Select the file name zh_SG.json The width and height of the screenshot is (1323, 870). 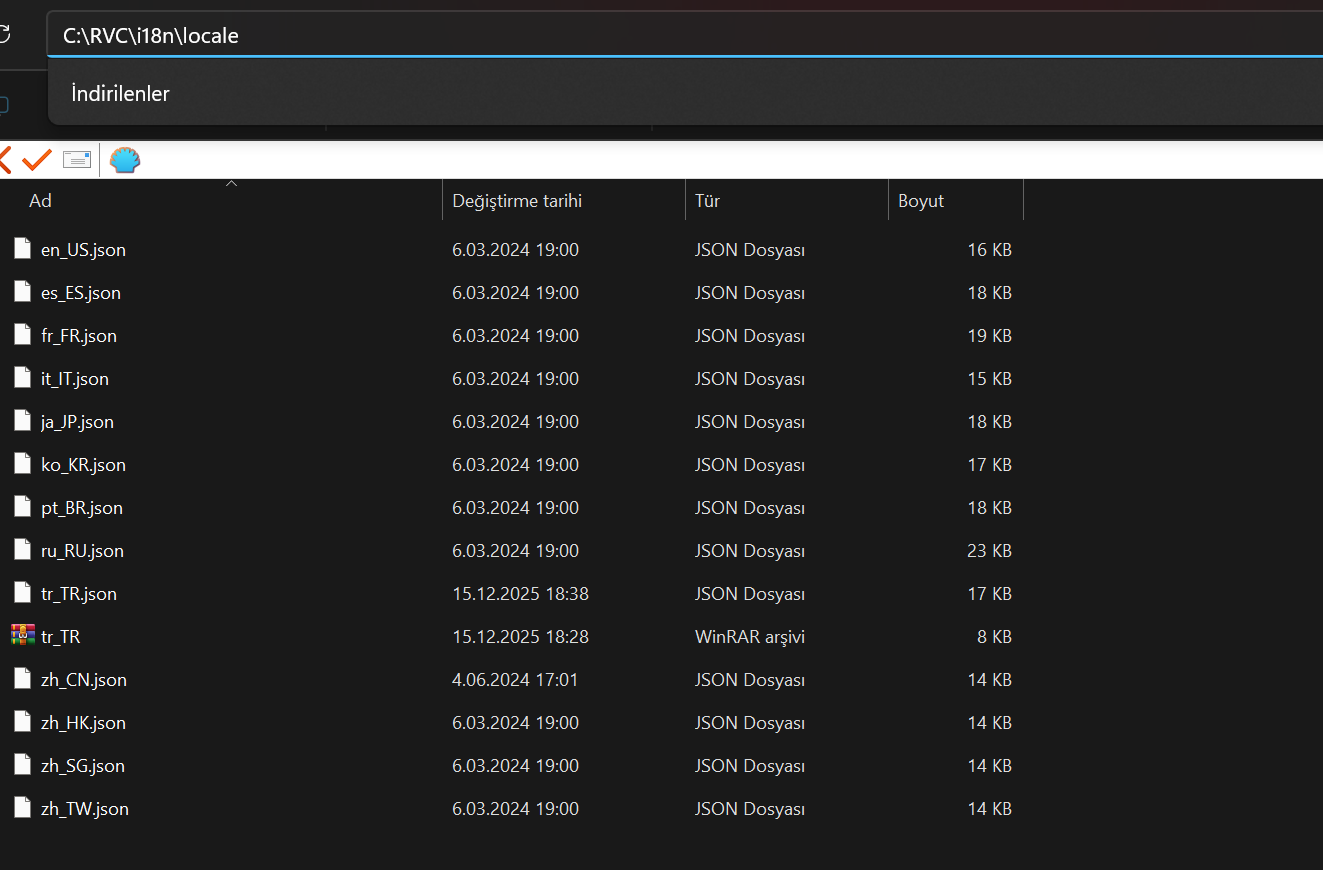(83, 766)
